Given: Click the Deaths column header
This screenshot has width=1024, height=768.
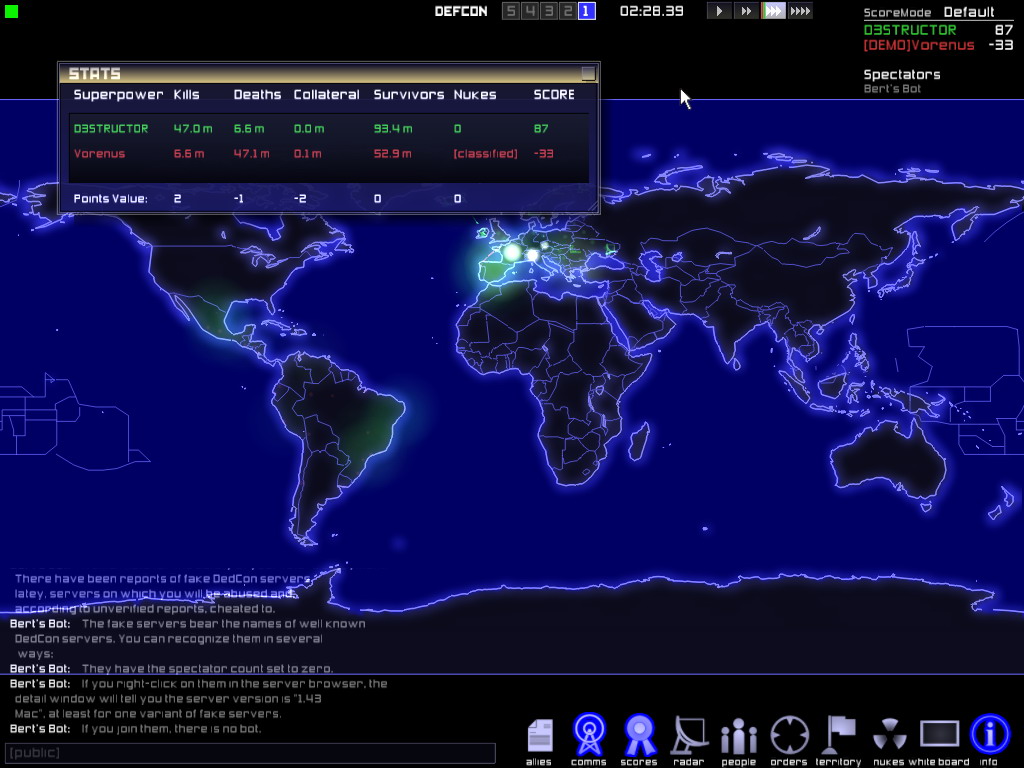Looking at the screenshot, I should (257, 95).
